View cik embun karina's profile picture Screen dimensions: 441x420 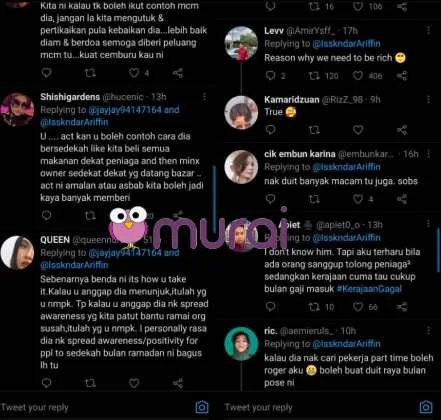point(241,167)
